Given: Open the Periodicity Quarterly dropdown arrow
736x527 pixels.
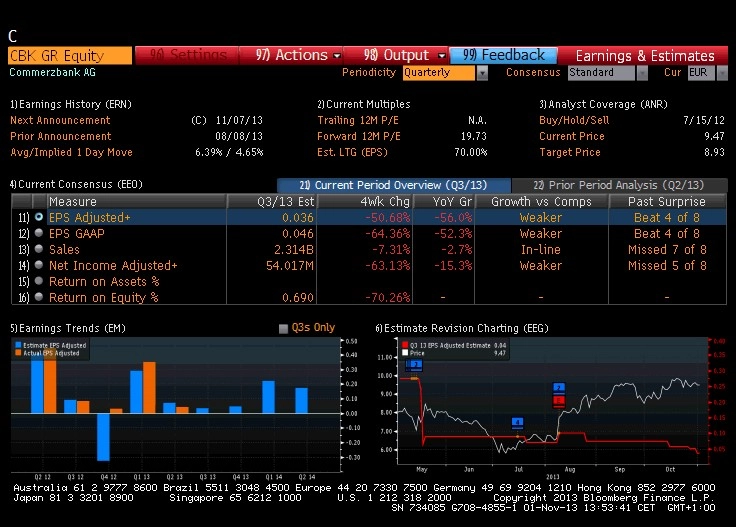Looking at the screenshot, I should pyautogui.click(x=482, y=73).
